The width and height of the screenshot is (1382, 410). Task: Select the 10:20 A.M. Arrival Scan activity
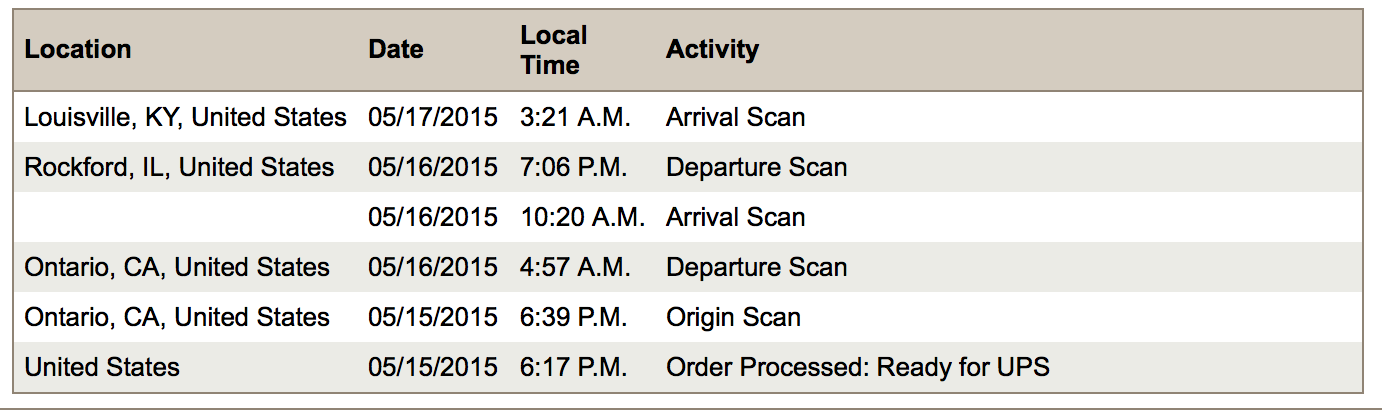click(735, 217)
